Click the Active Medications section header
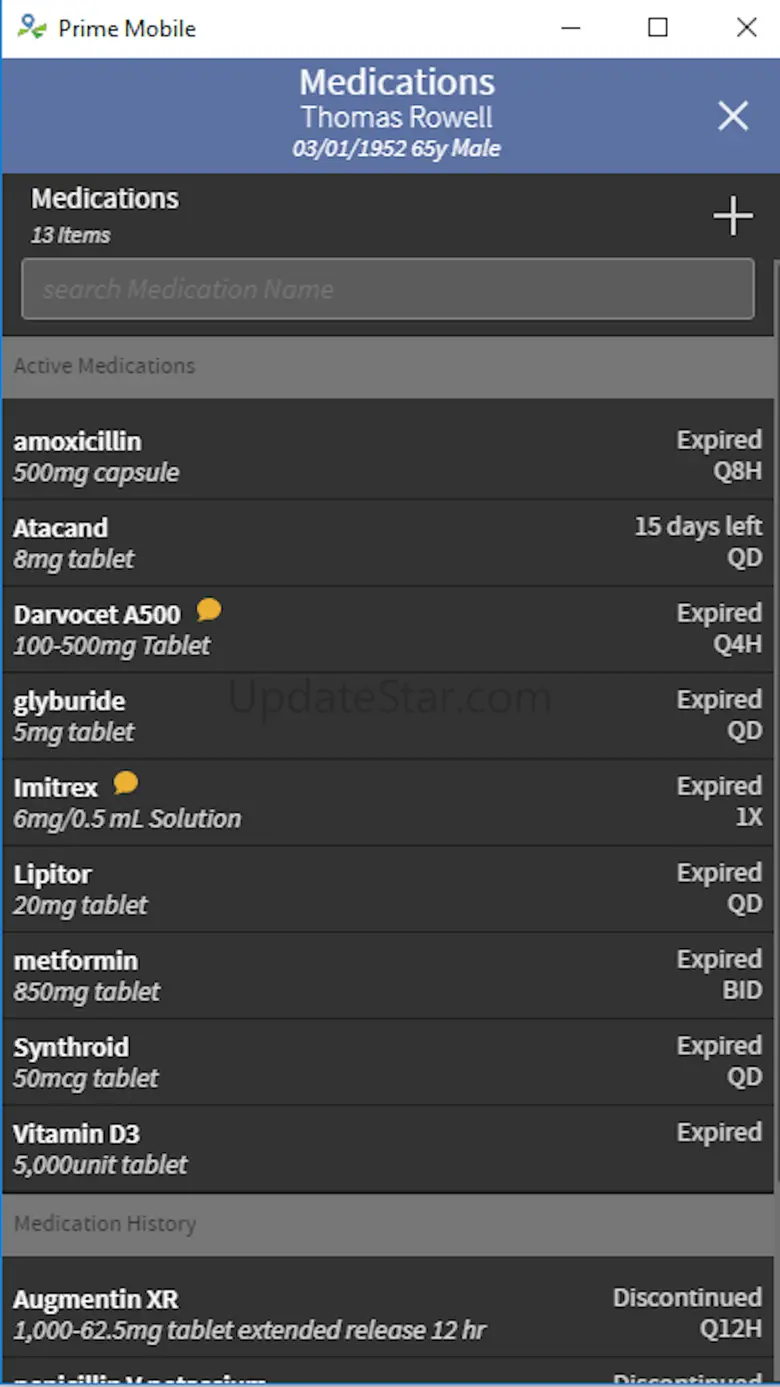Screen dimensions: 780x1387 tap(388, 366)
